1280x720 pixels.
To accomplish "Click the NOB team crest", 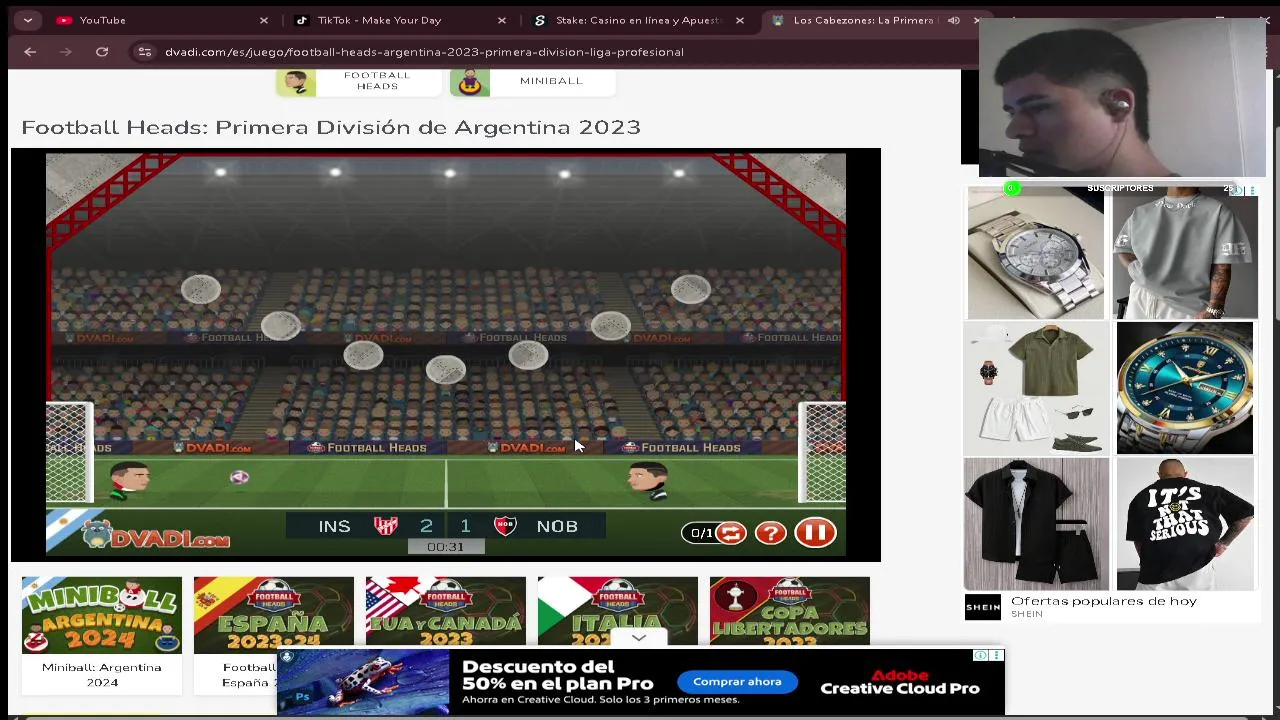I will 505,526.
